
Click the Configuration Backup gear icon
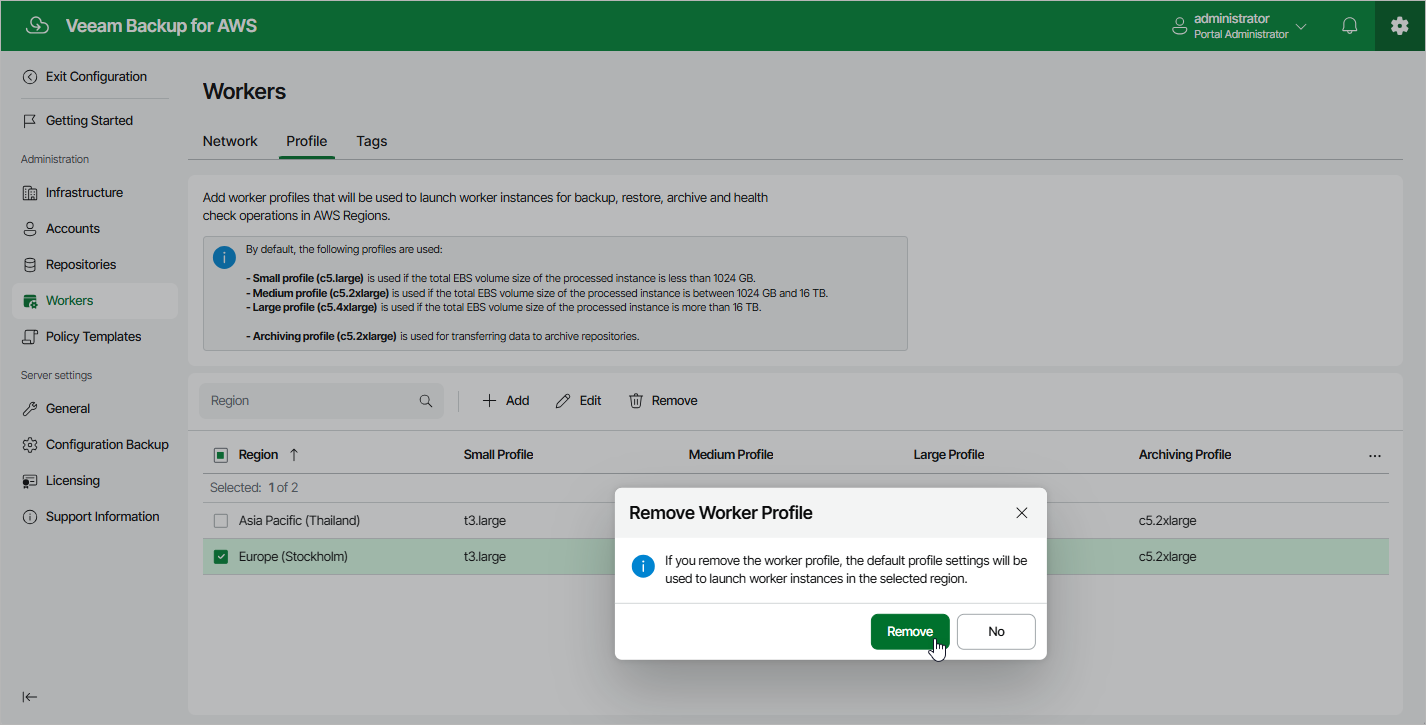click(x=30, y=445)
